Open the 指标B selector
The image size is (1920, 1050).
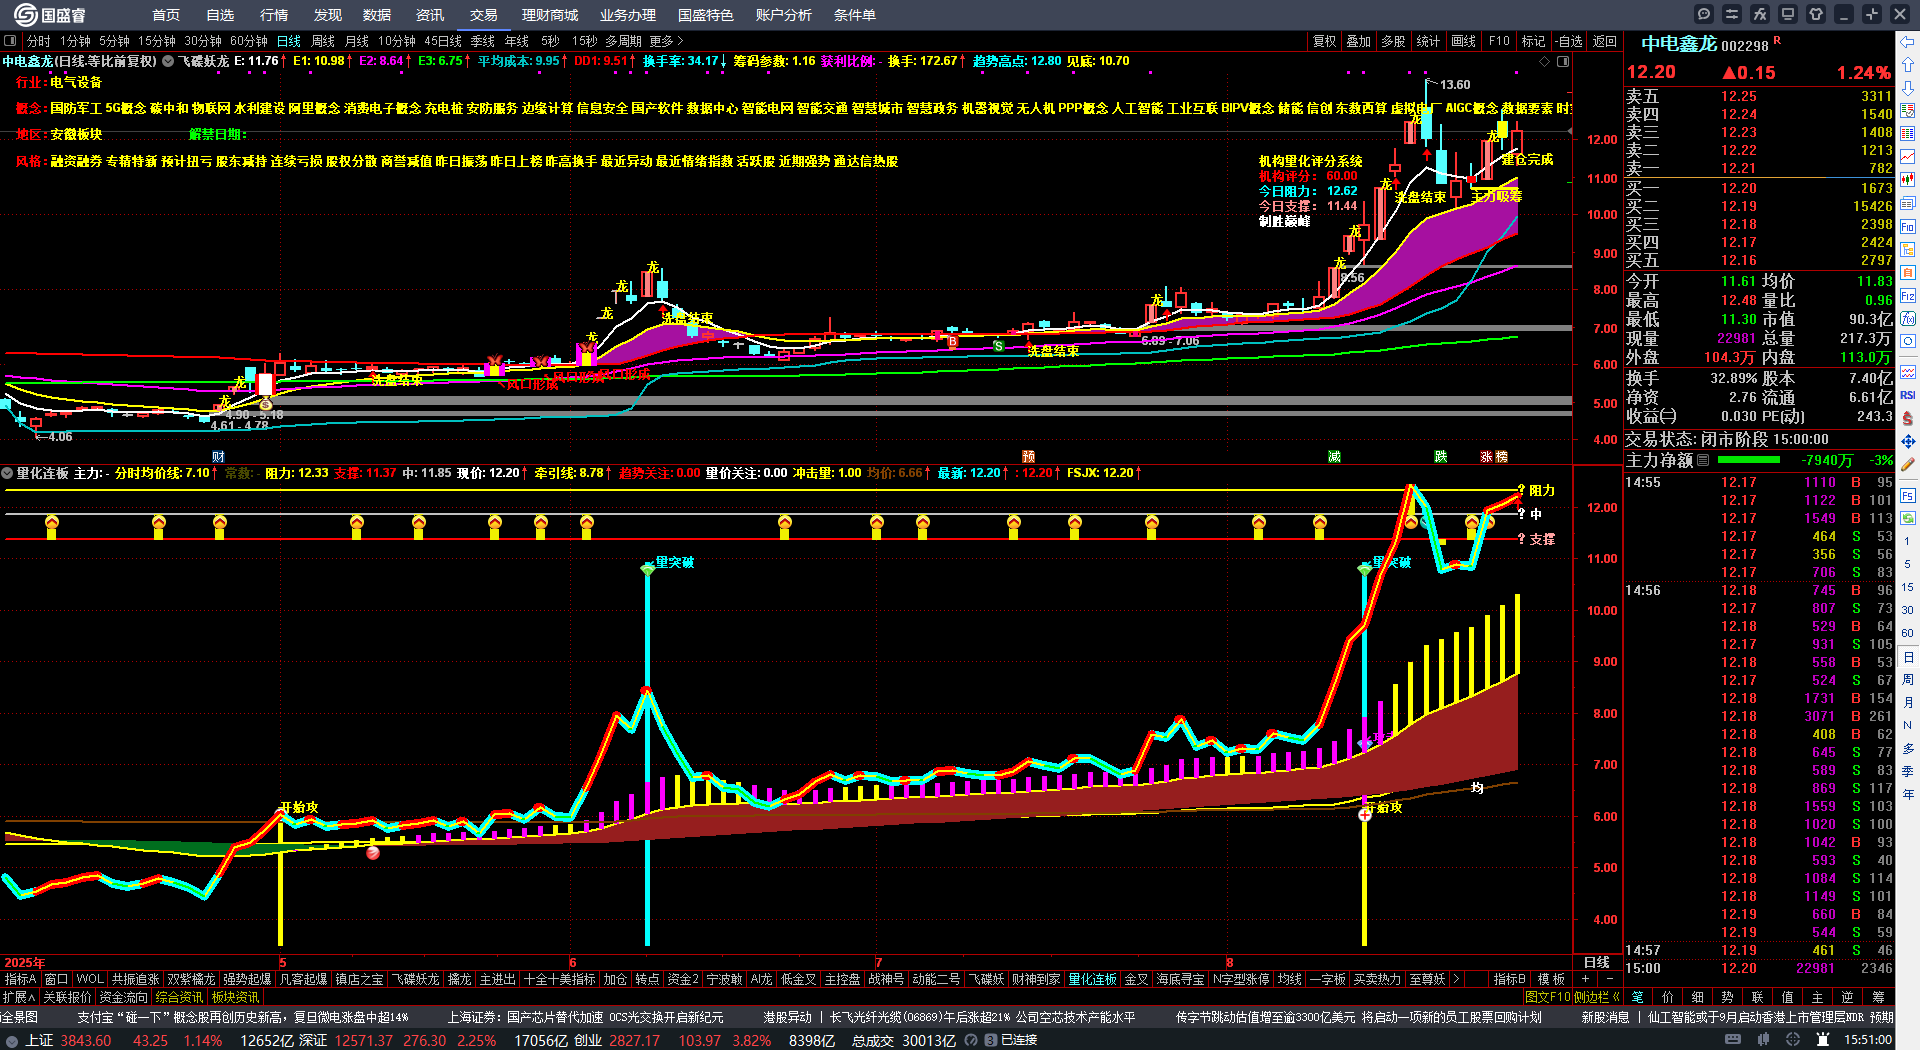1510,979
